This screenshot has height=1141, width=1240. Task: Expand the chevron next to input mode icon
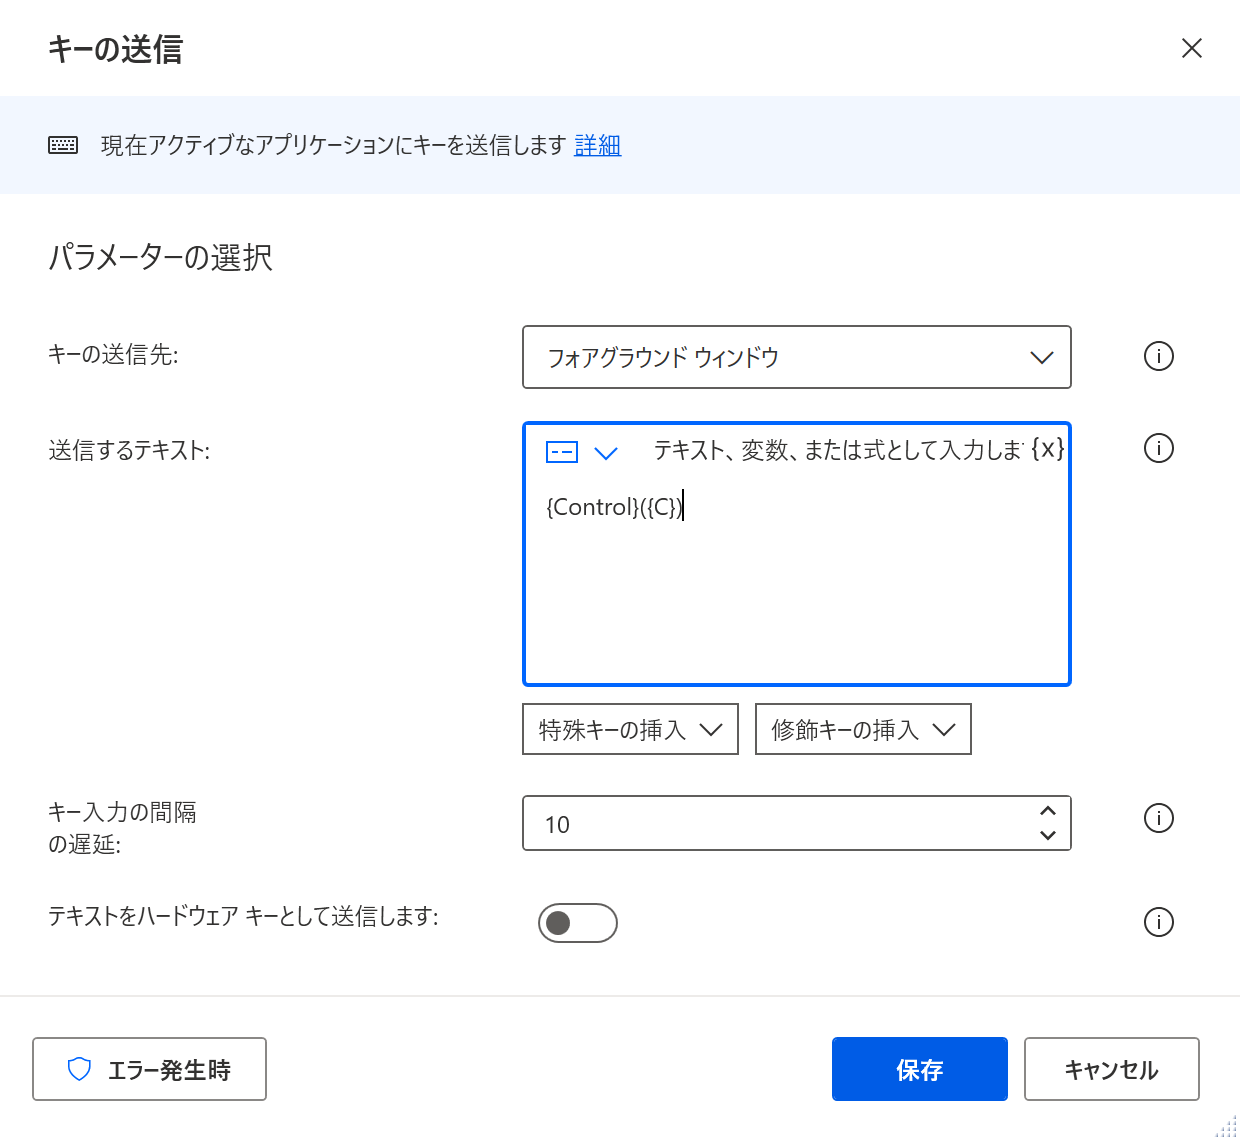pos(607,452)
